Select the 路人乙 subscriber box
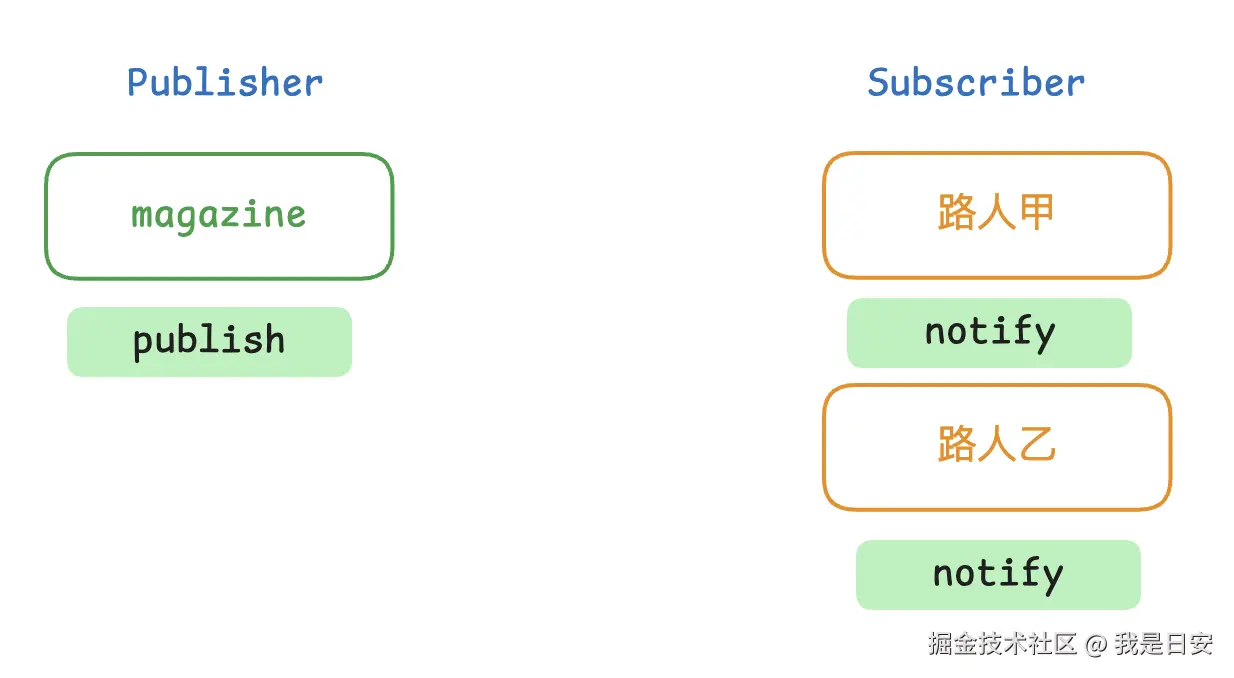The width and height of the screenshot is (1234, 678). tap(996, 446)
